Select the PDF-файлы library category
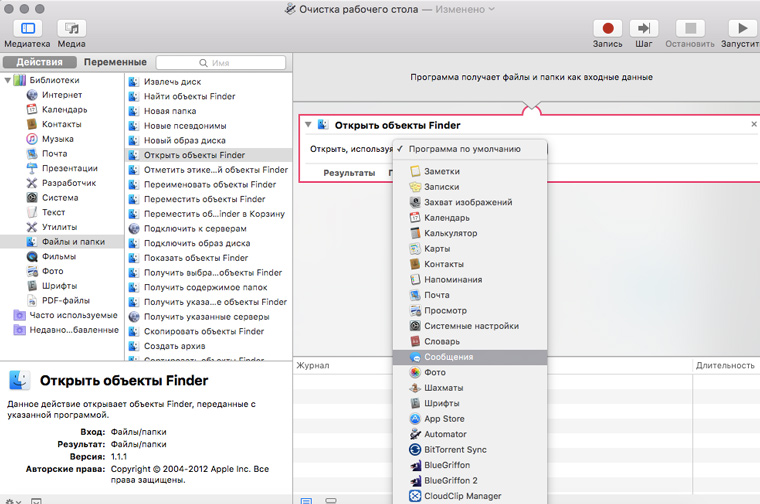The width and height of the screenshot is (760, 504). click(65, 300)
